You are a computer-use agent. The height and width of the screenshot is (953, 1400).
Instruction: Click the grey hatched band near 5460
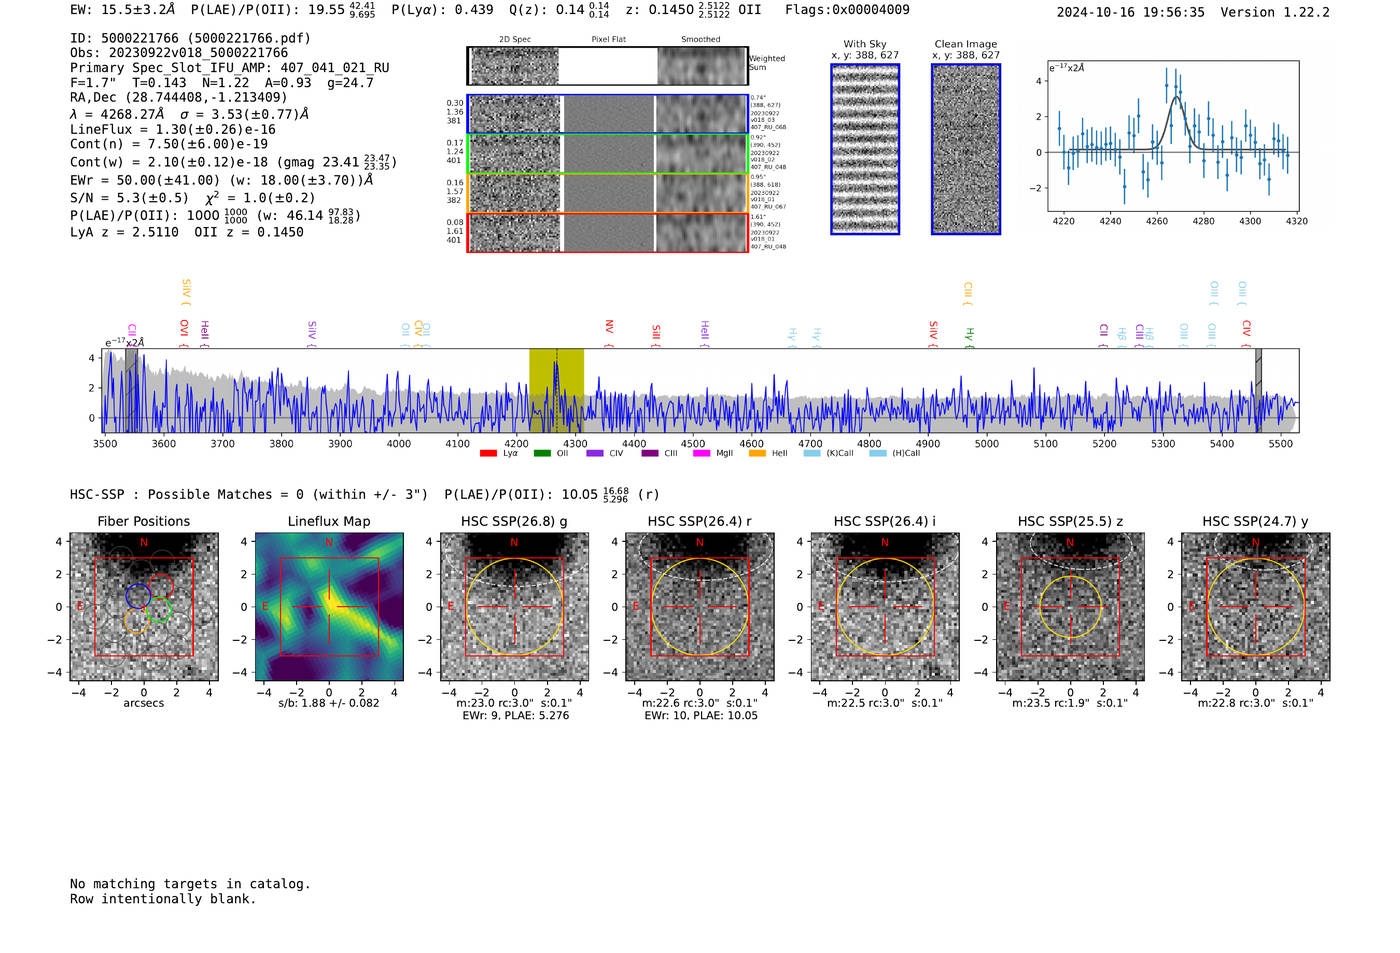point(1259,390)
